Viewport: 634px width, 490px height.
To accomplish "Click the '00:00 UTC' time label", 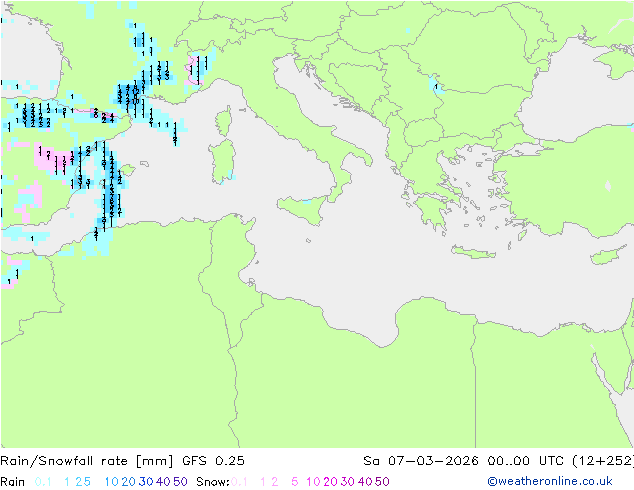I will (x=524, y=461).
